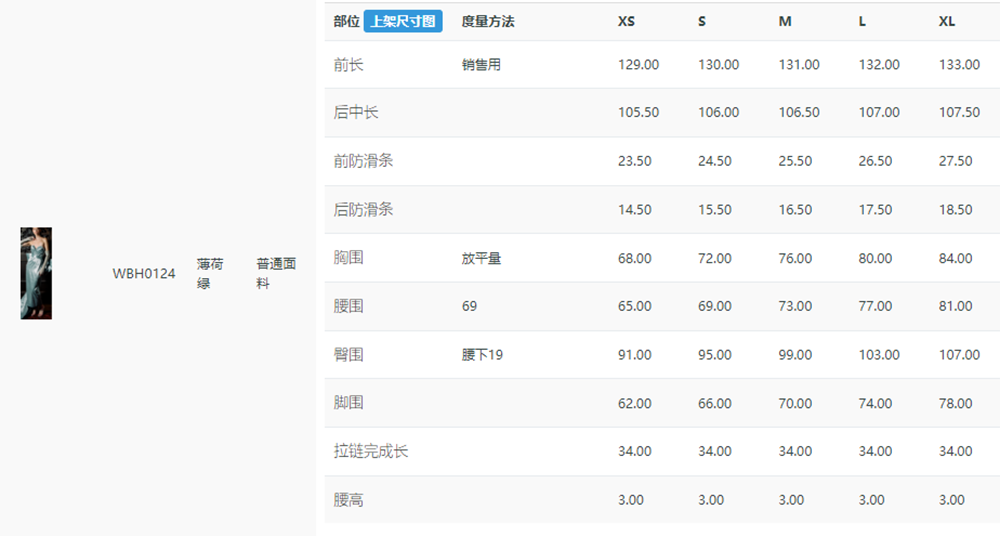
Task: Select product code WBH0124
Action: [x=143, y=274]
